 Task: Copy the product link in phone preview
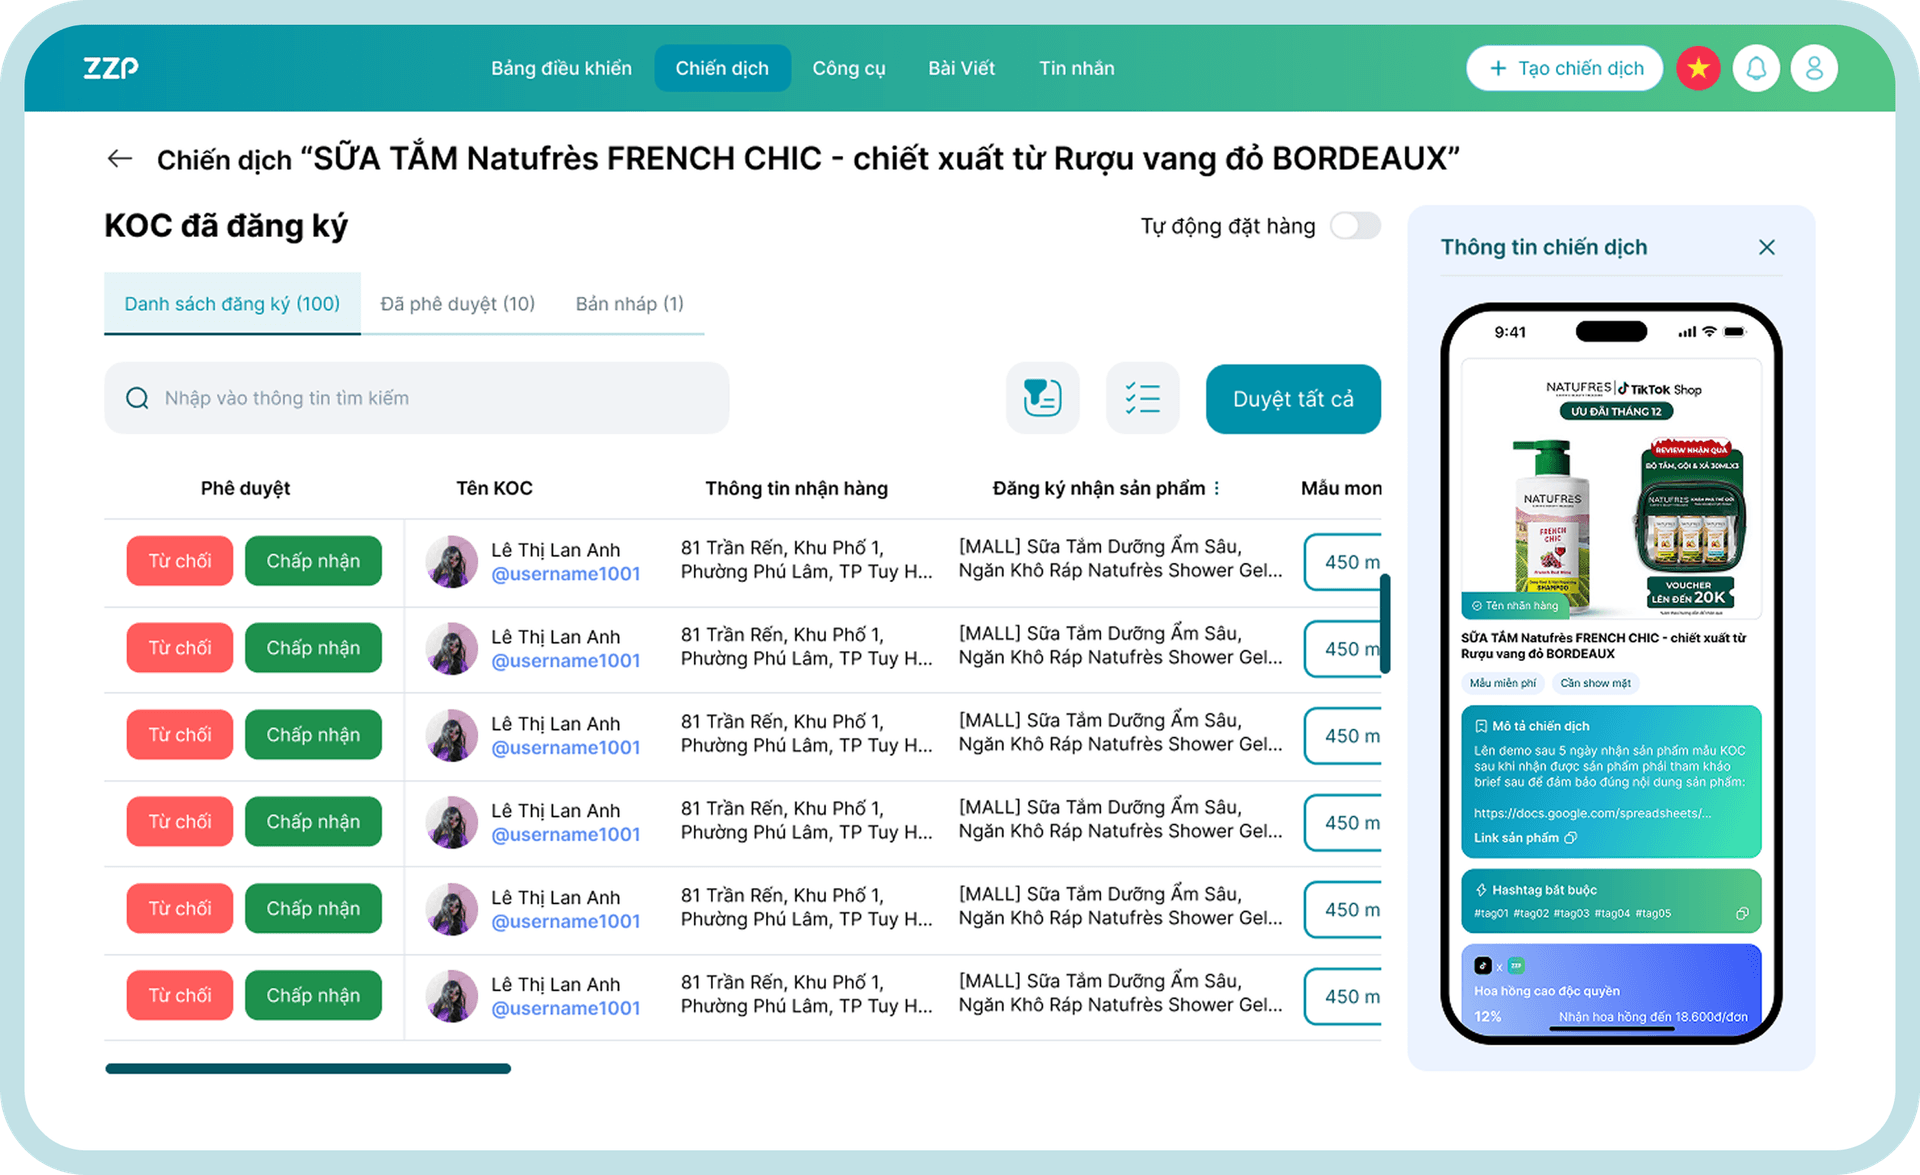coord(1571,838)
